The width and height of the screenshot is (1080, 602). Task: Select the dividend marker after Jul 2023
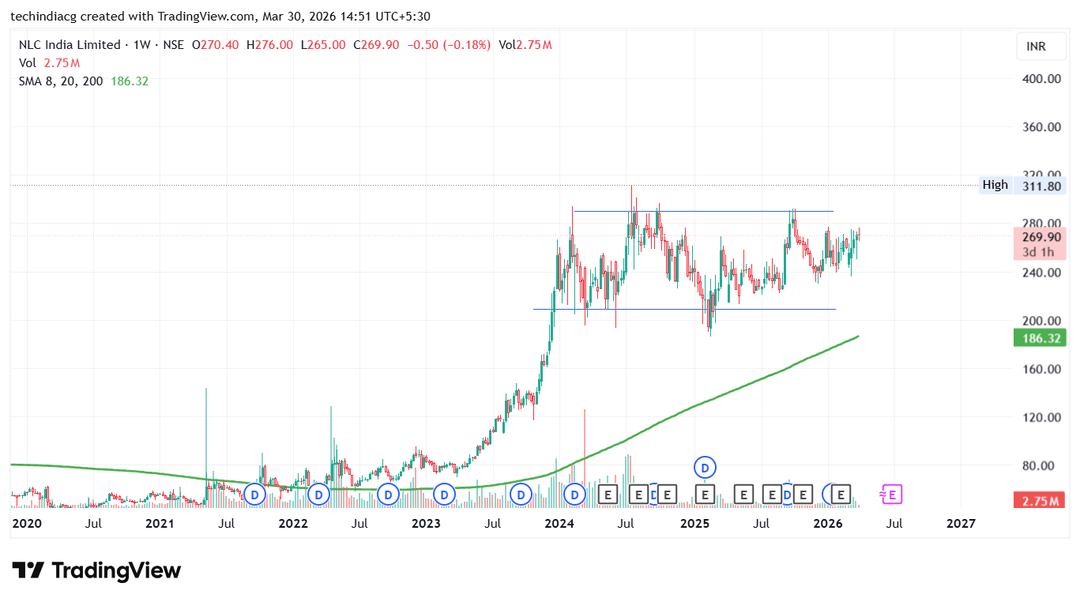pyautogui.click(x=521, y=495)
